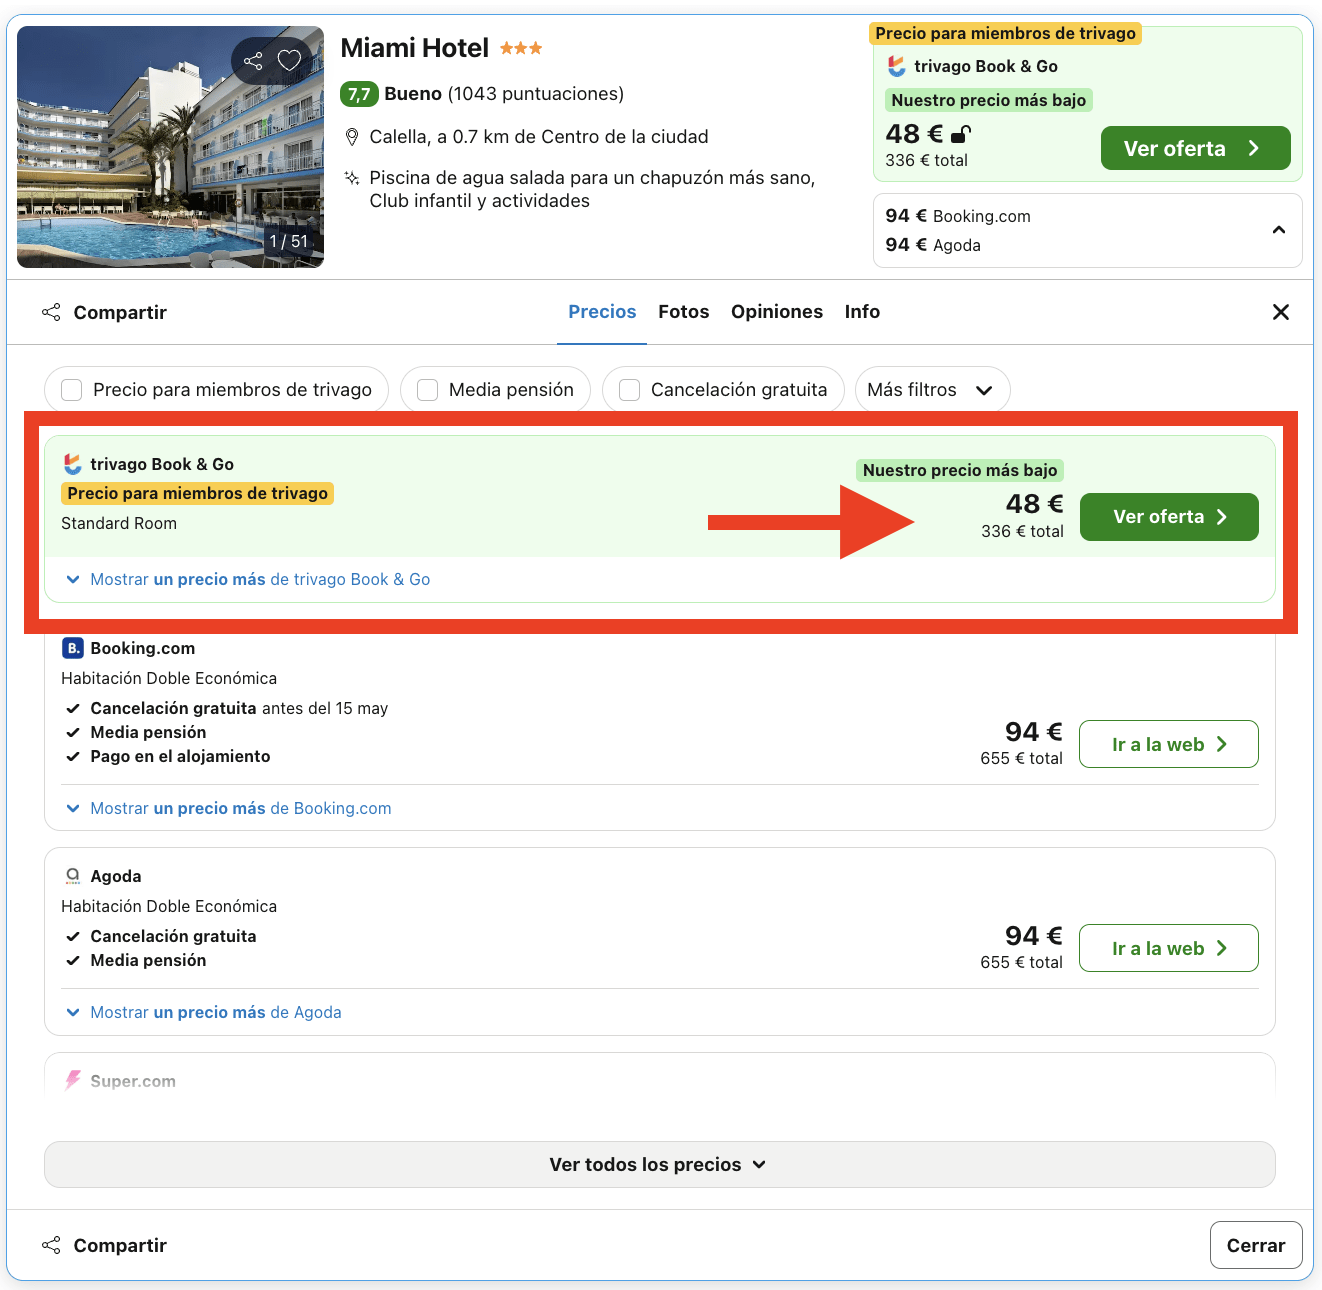Viewport: 1322px width, 1290px height.
Task: Switch to the Fotos tab
Action: pos(683,311)
